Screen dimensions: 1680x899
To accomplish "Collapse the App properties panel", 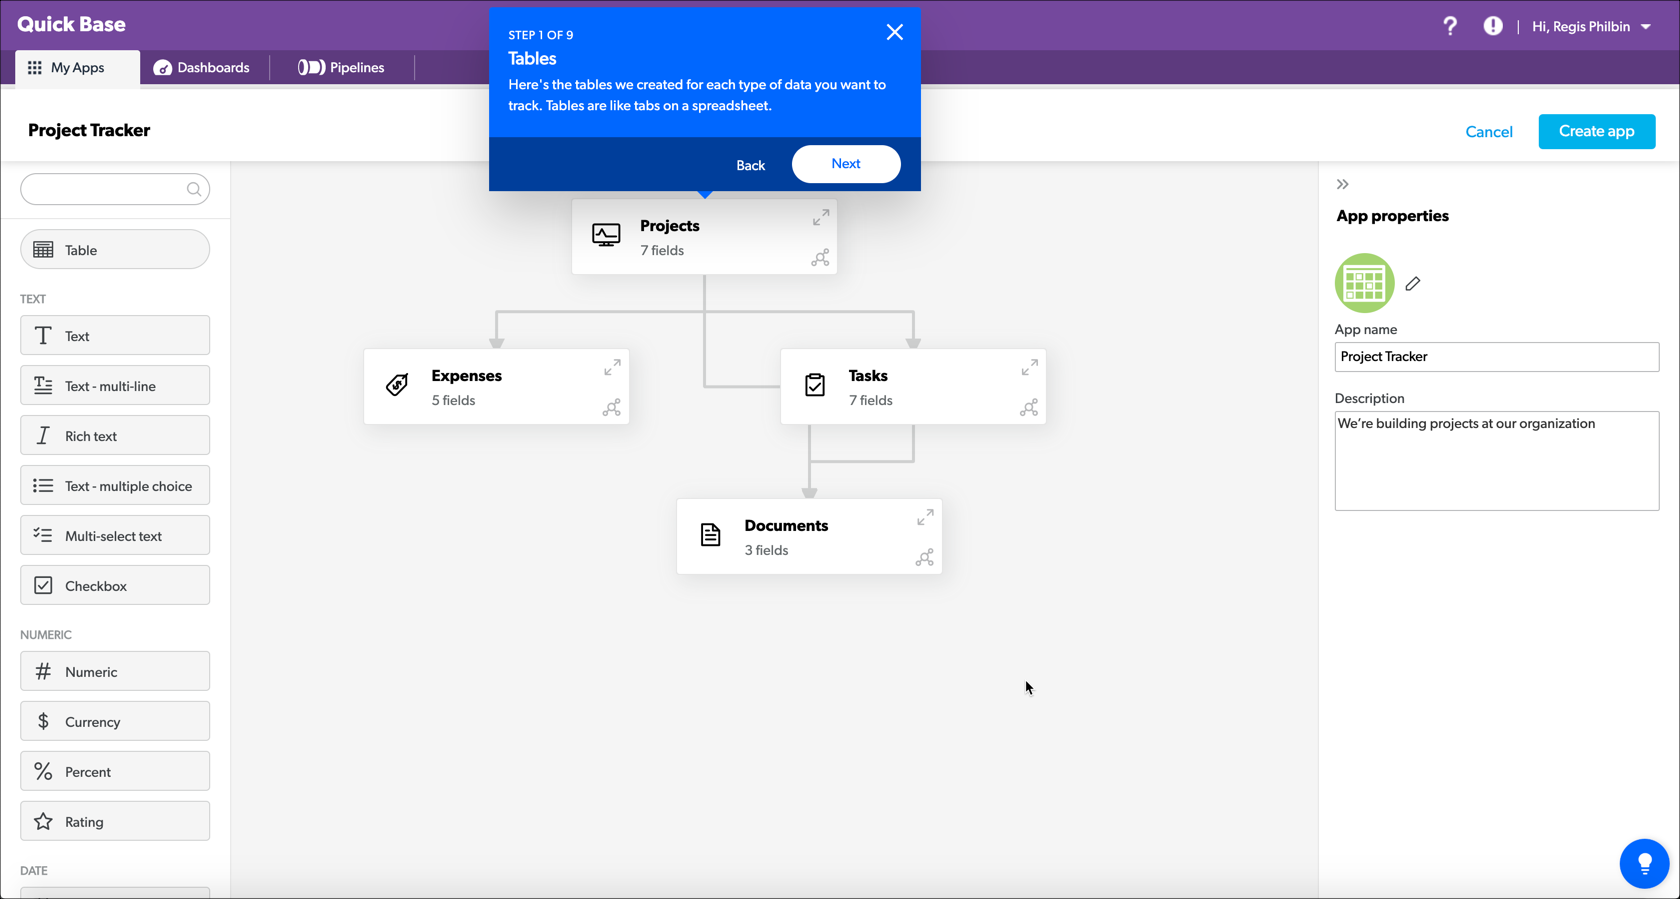I will (1342, 184).
